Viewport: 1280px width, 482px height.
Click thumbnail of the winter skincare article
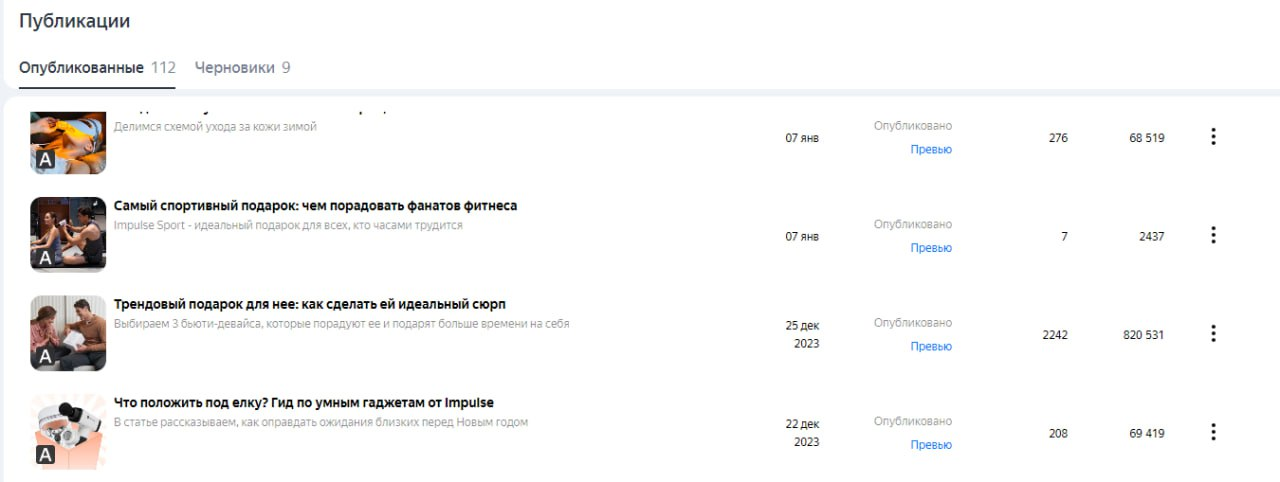(x=68, y=141)
